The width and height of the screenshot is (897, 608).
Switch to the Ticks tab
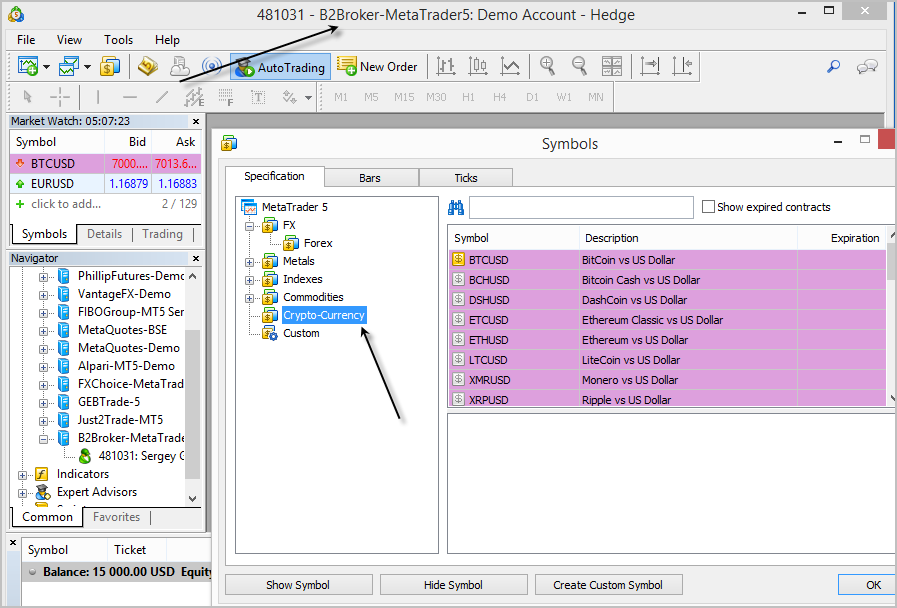(x=466, y=178)
